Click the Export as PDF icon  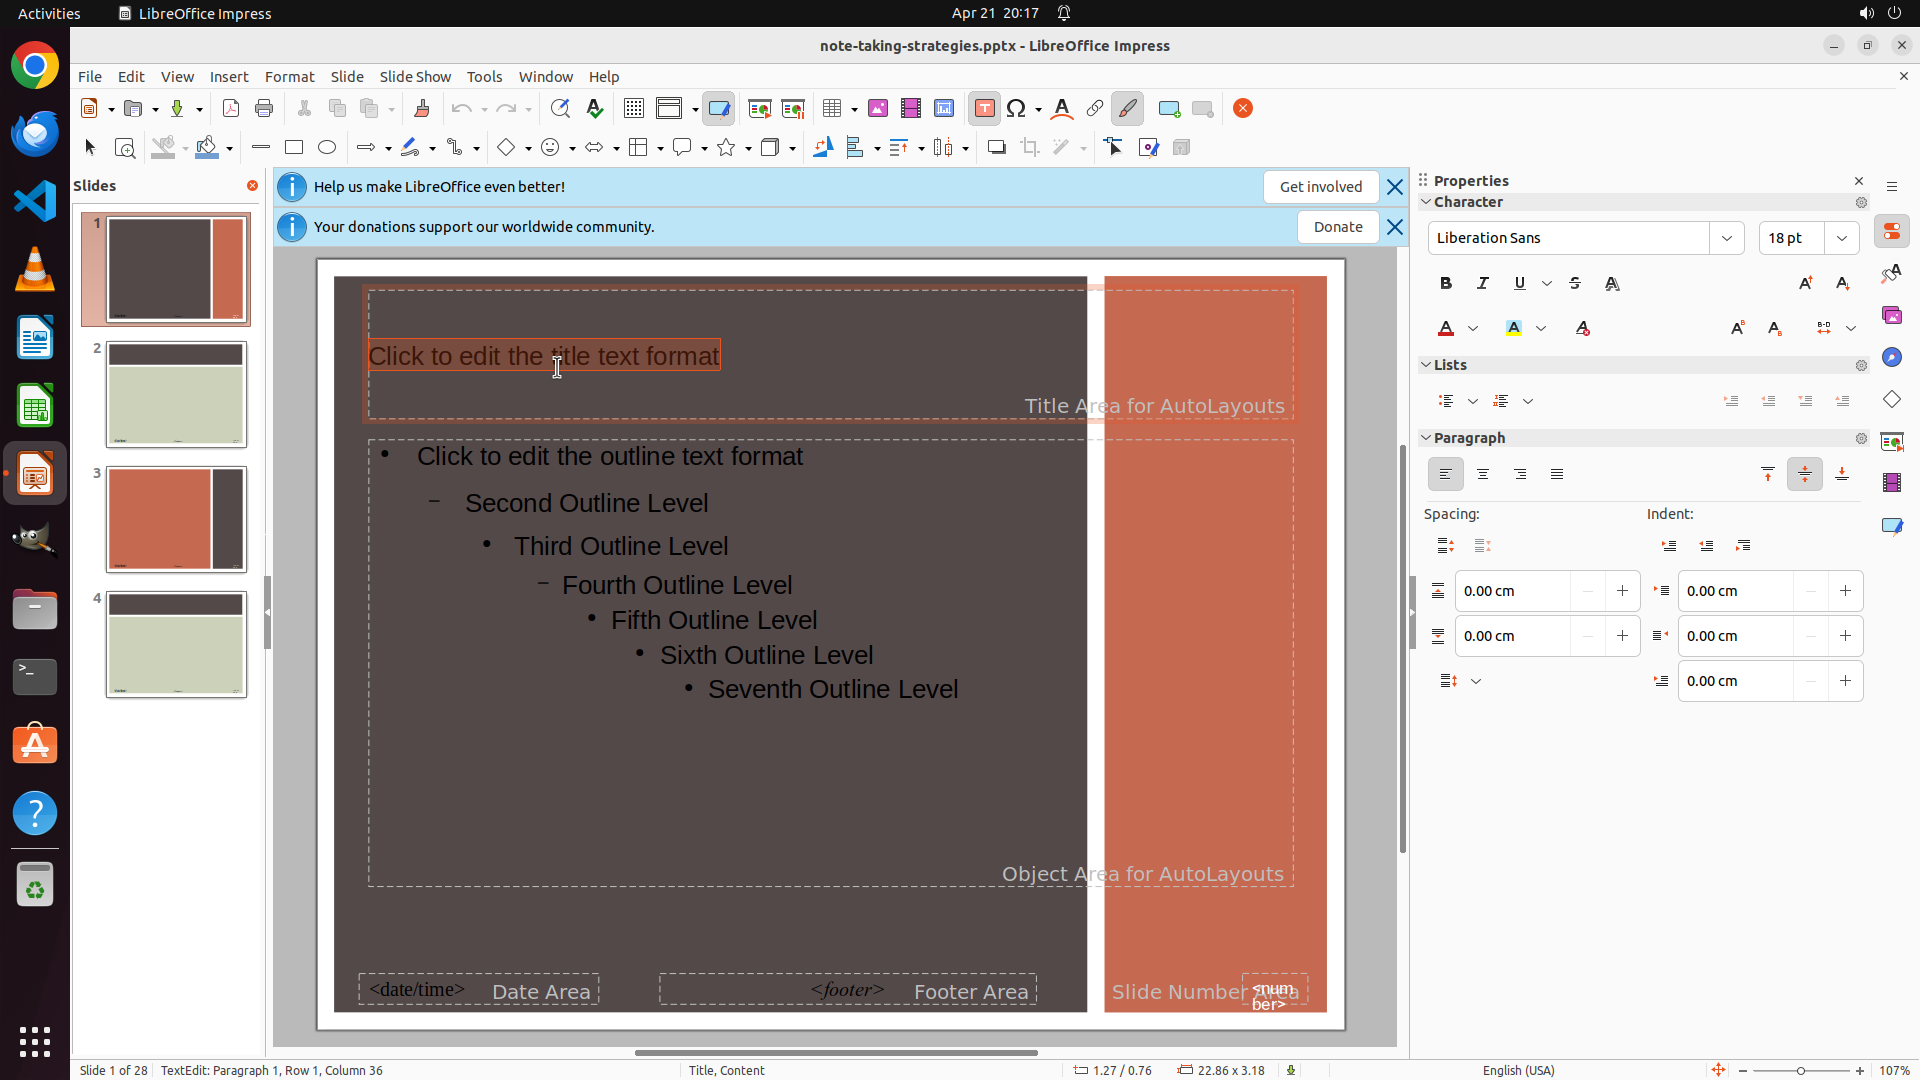tap(231, 109)
